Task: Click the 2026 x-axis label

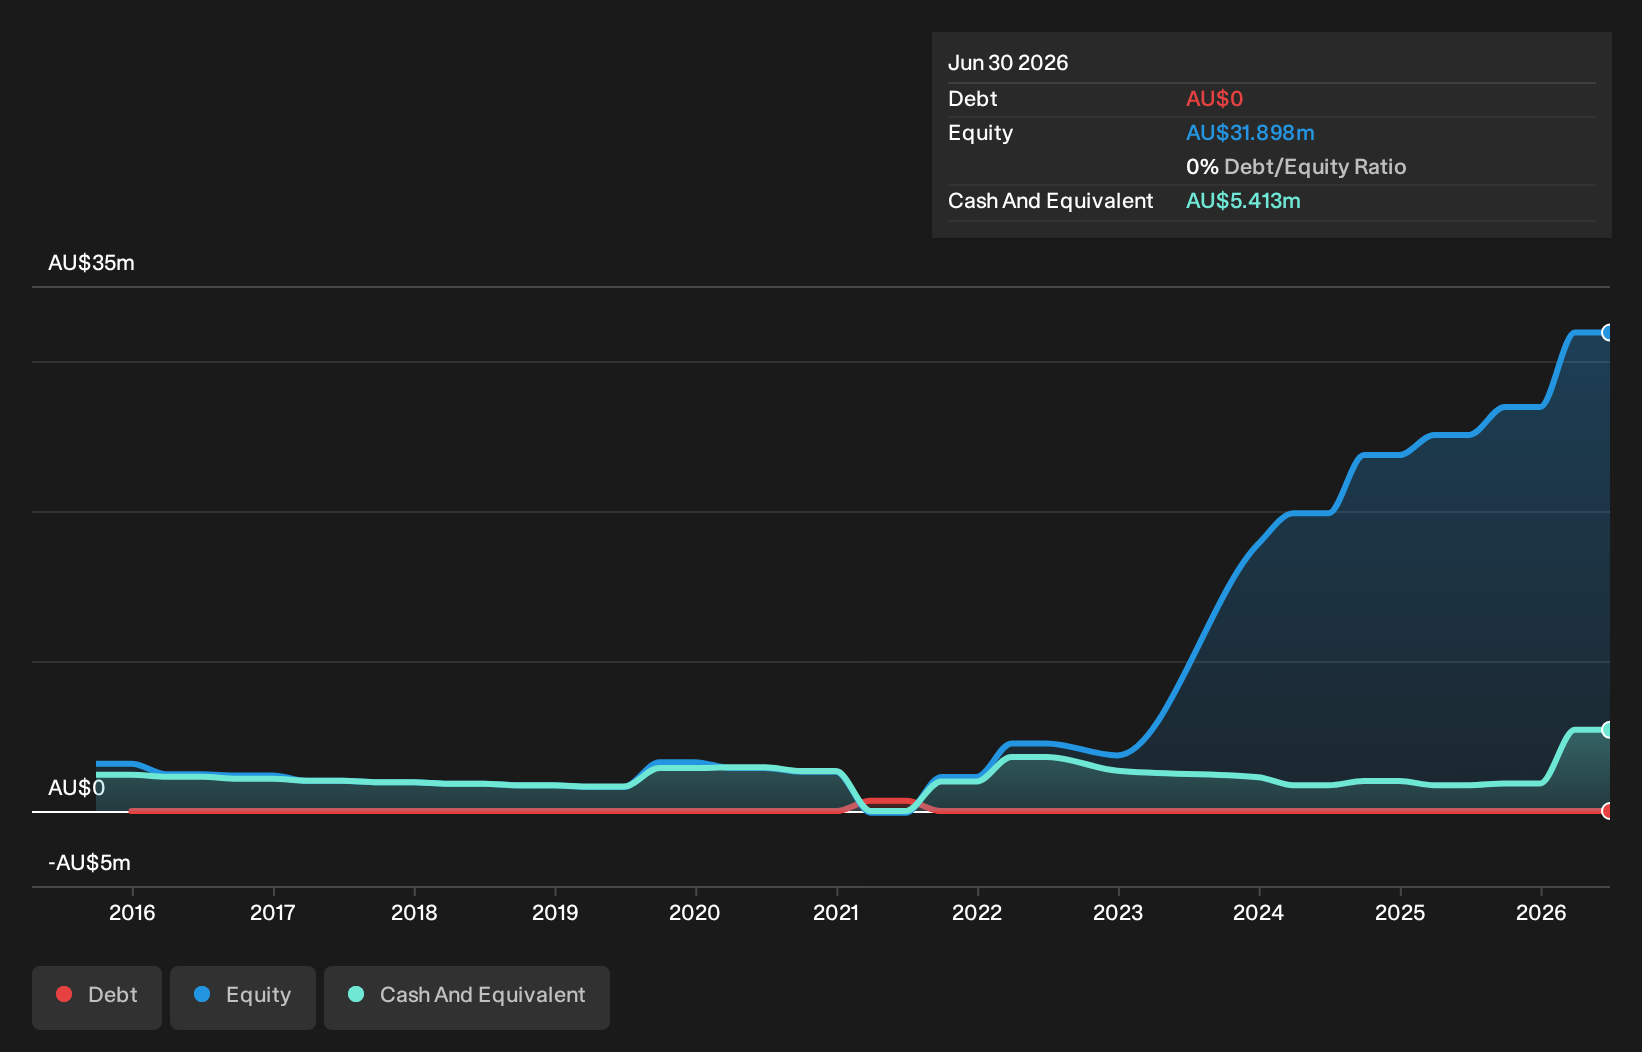Action: pos(1541,912)
